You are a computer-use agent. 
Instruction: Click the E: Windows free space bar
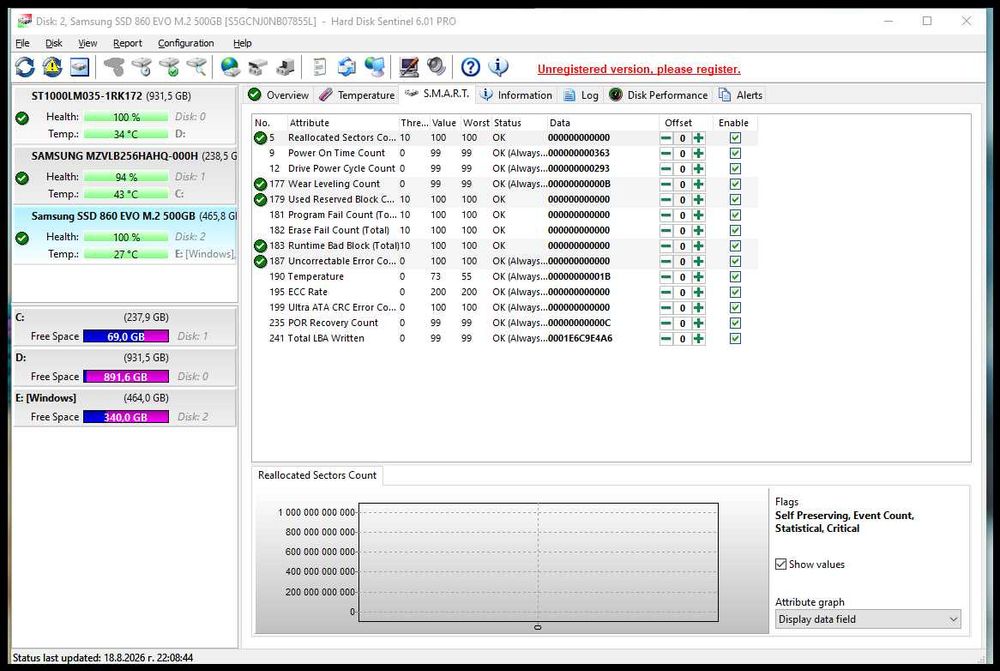point(126,417)
